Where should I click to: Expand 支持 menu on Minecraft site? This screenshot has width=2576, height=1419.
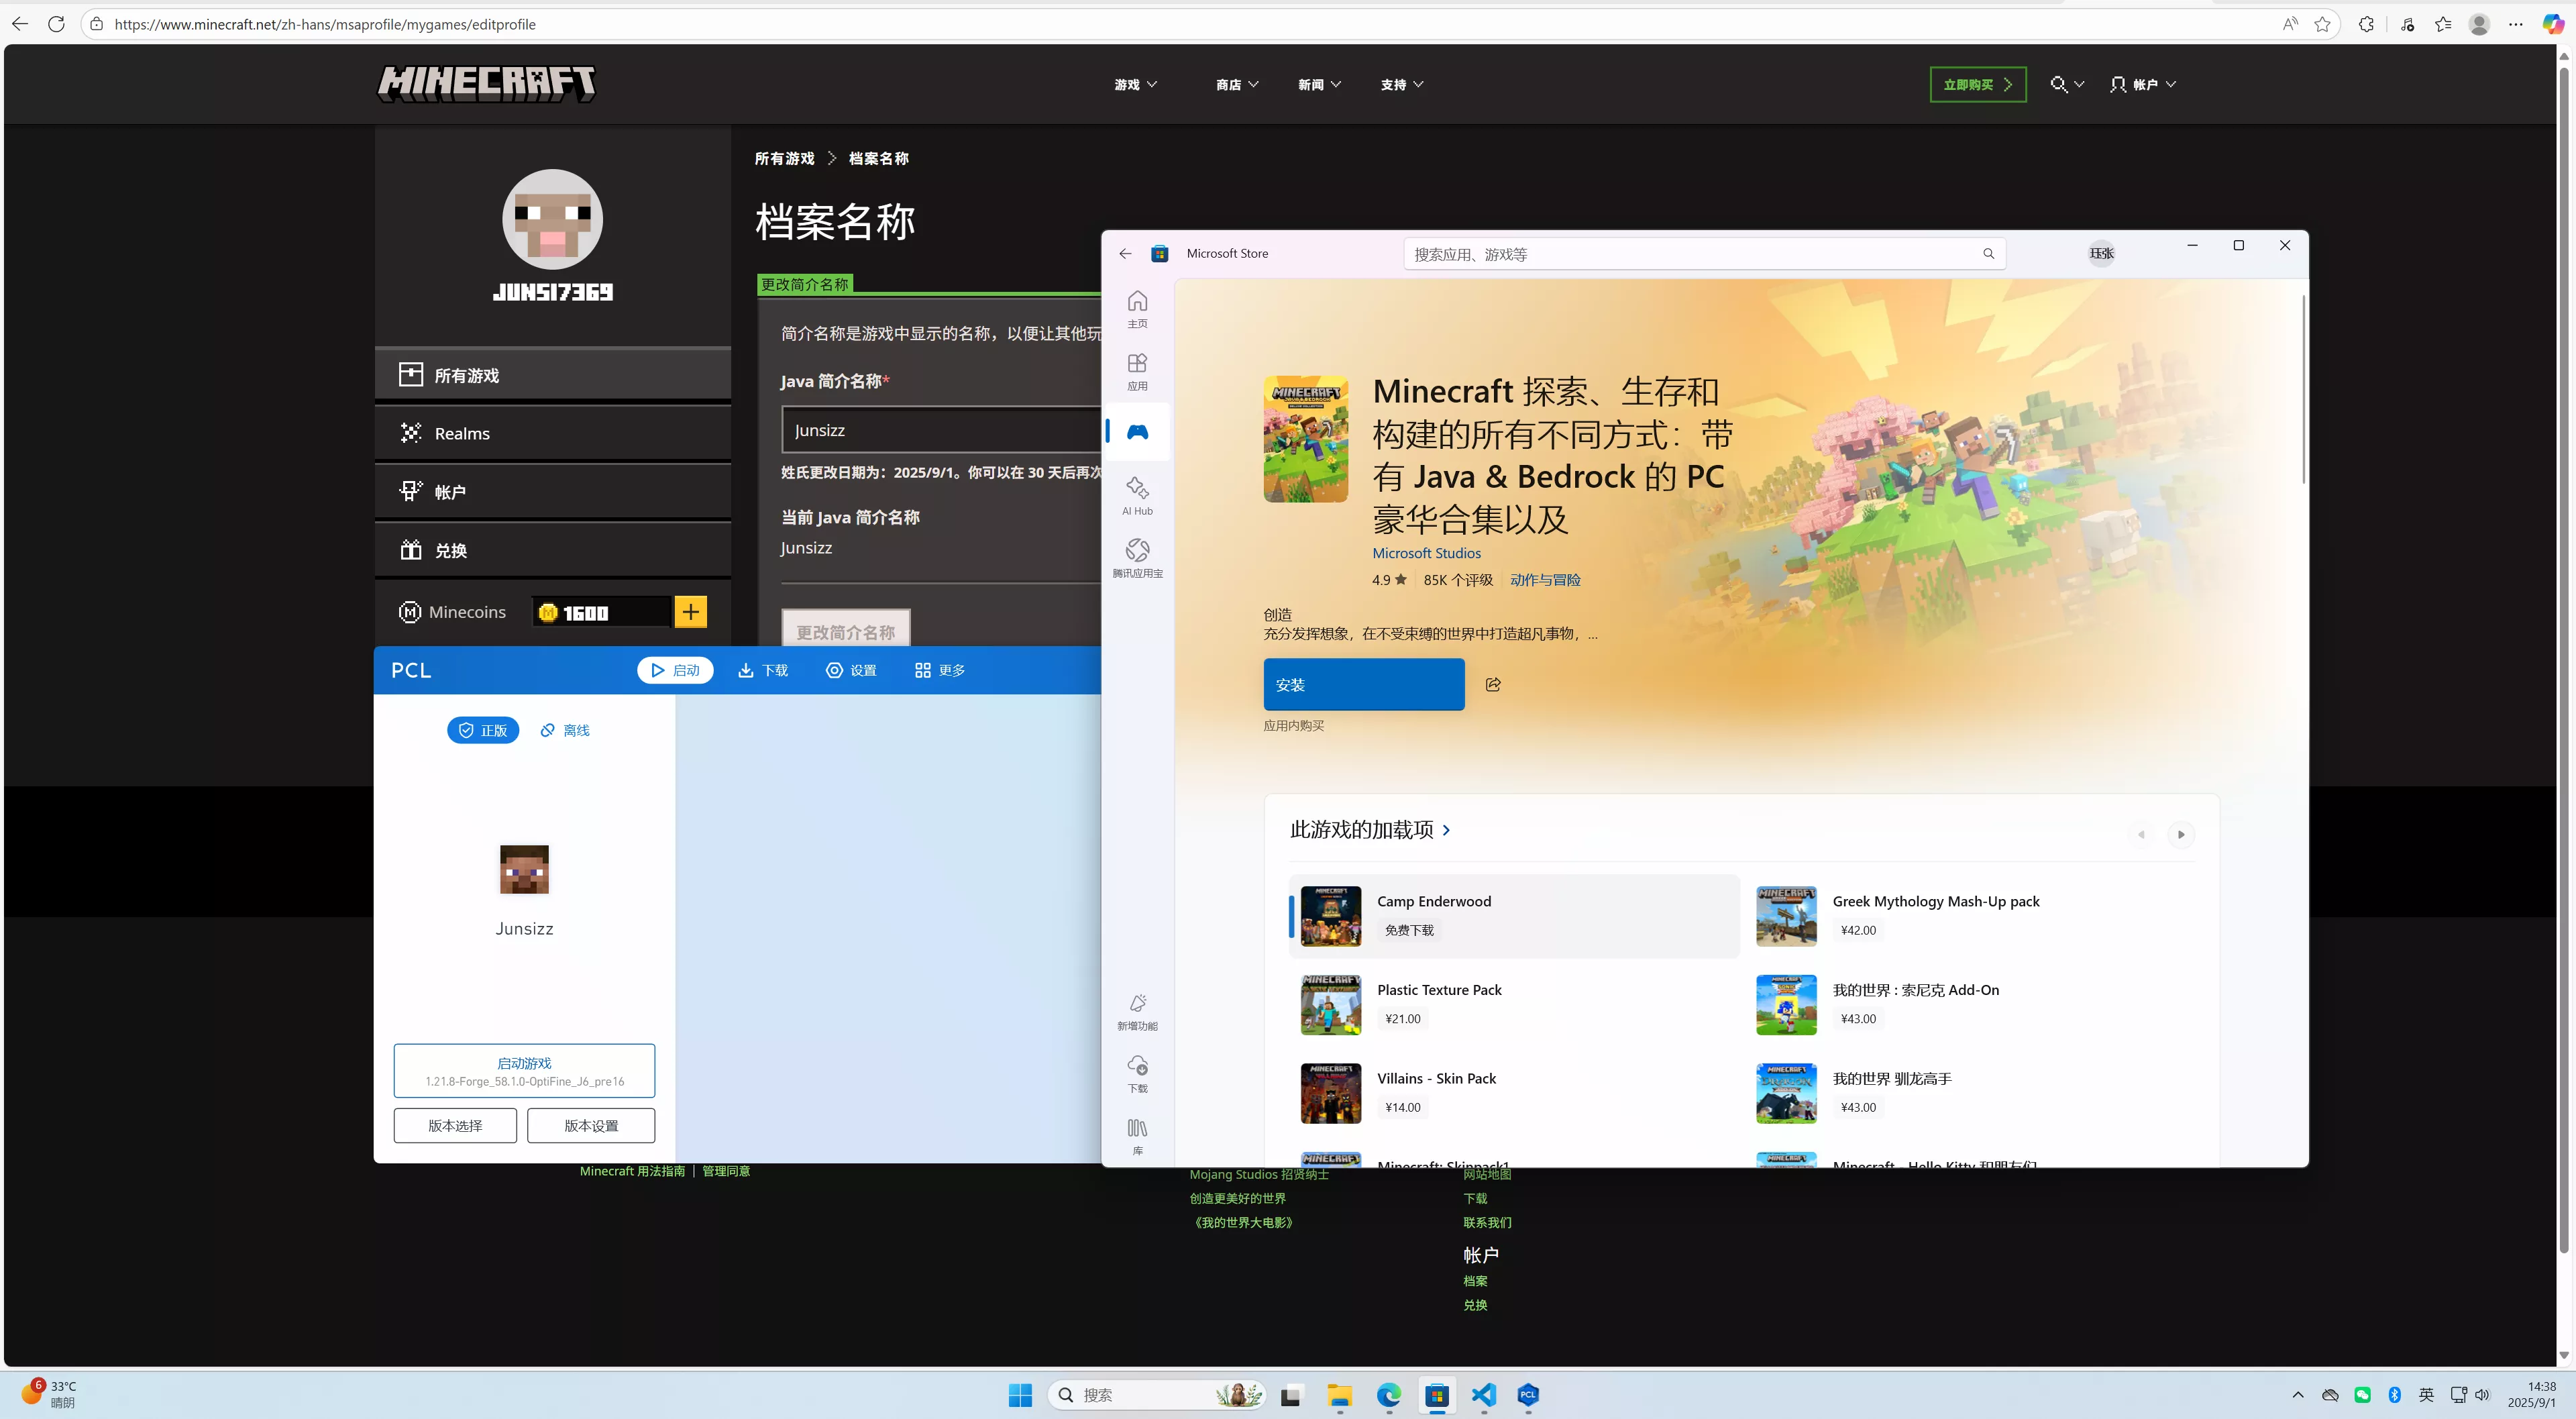click(1402, 85)
